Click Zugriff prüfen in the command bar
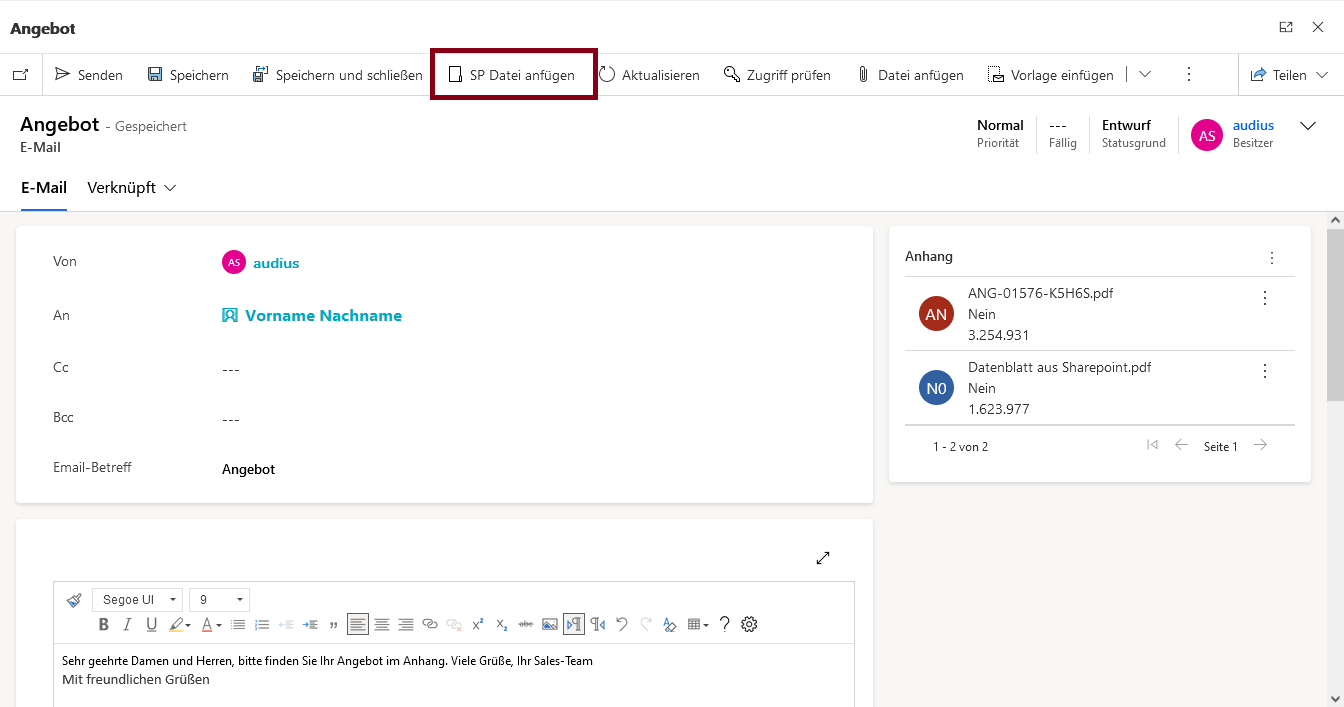This screenshot has width=1344, height=707. point(777,75)
